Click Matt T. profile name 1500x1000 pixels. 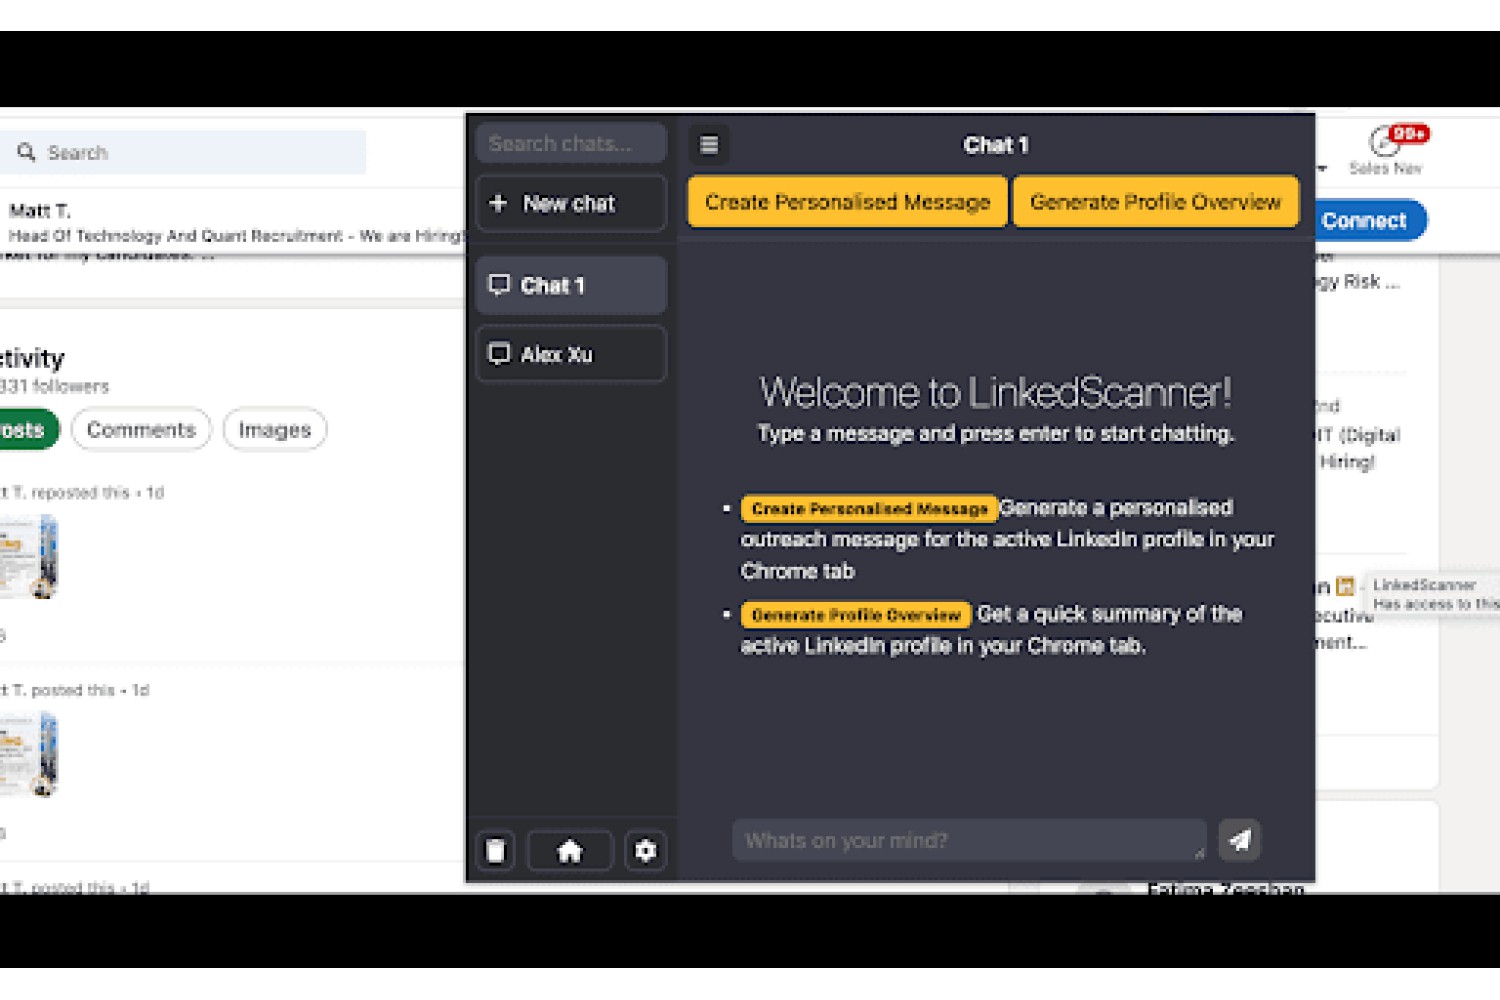pos(40,211)
